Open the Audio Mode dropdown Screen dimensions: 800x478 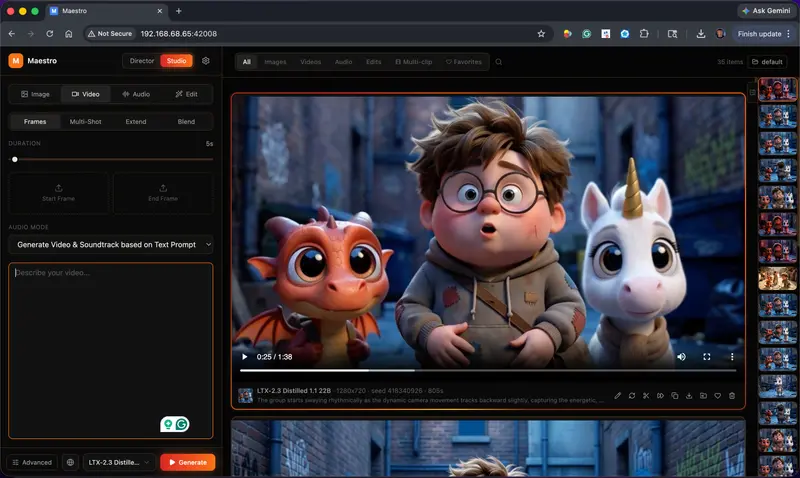click(110, 244)
